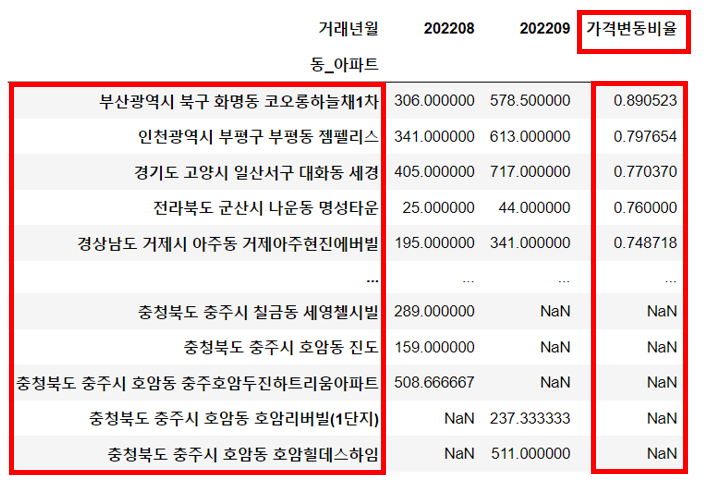Click the value 44.000000
Image resolution: width=704 pixels, height=487 pixels.
(x=534, y=208)
